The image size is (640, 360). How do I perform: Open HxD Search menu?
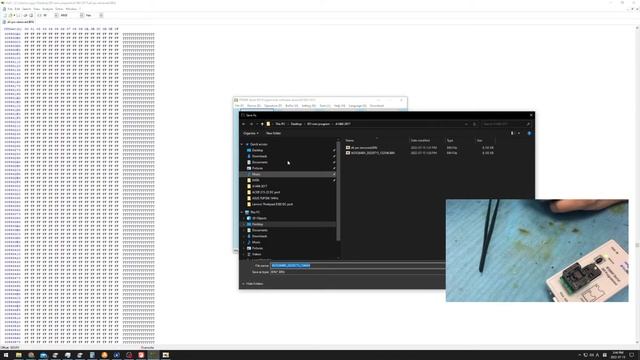tap(27, 9)
